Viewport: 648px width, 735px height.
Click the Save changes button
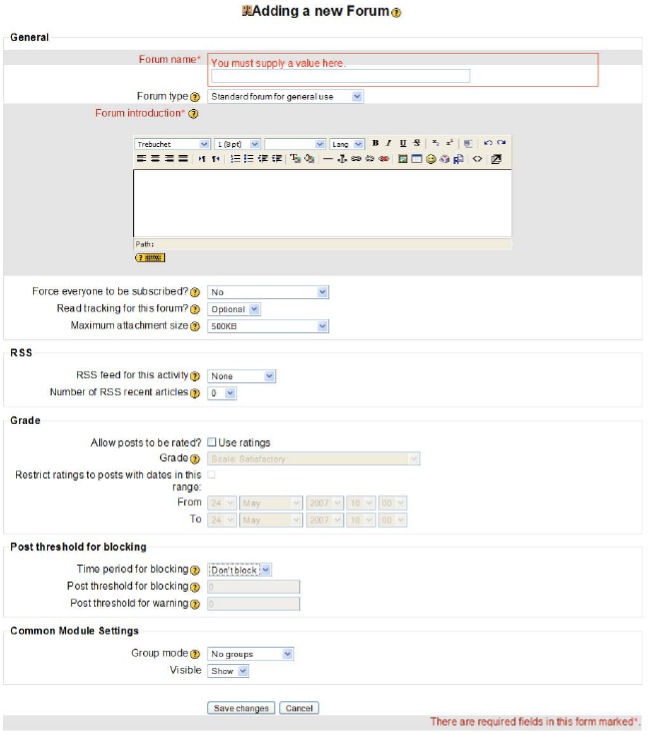(x=240, y=708)
